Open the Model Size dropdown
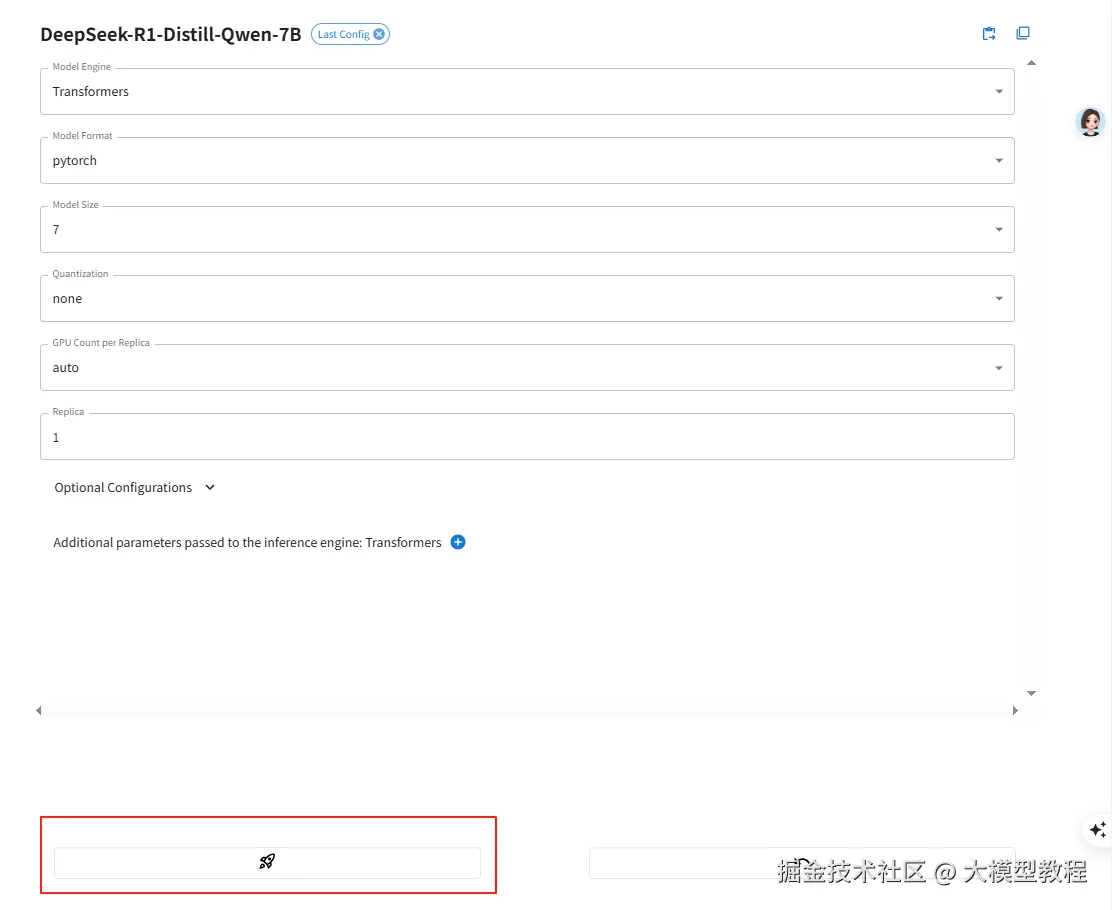Viewport: 1112px width, 910px height. coord(527,229)
